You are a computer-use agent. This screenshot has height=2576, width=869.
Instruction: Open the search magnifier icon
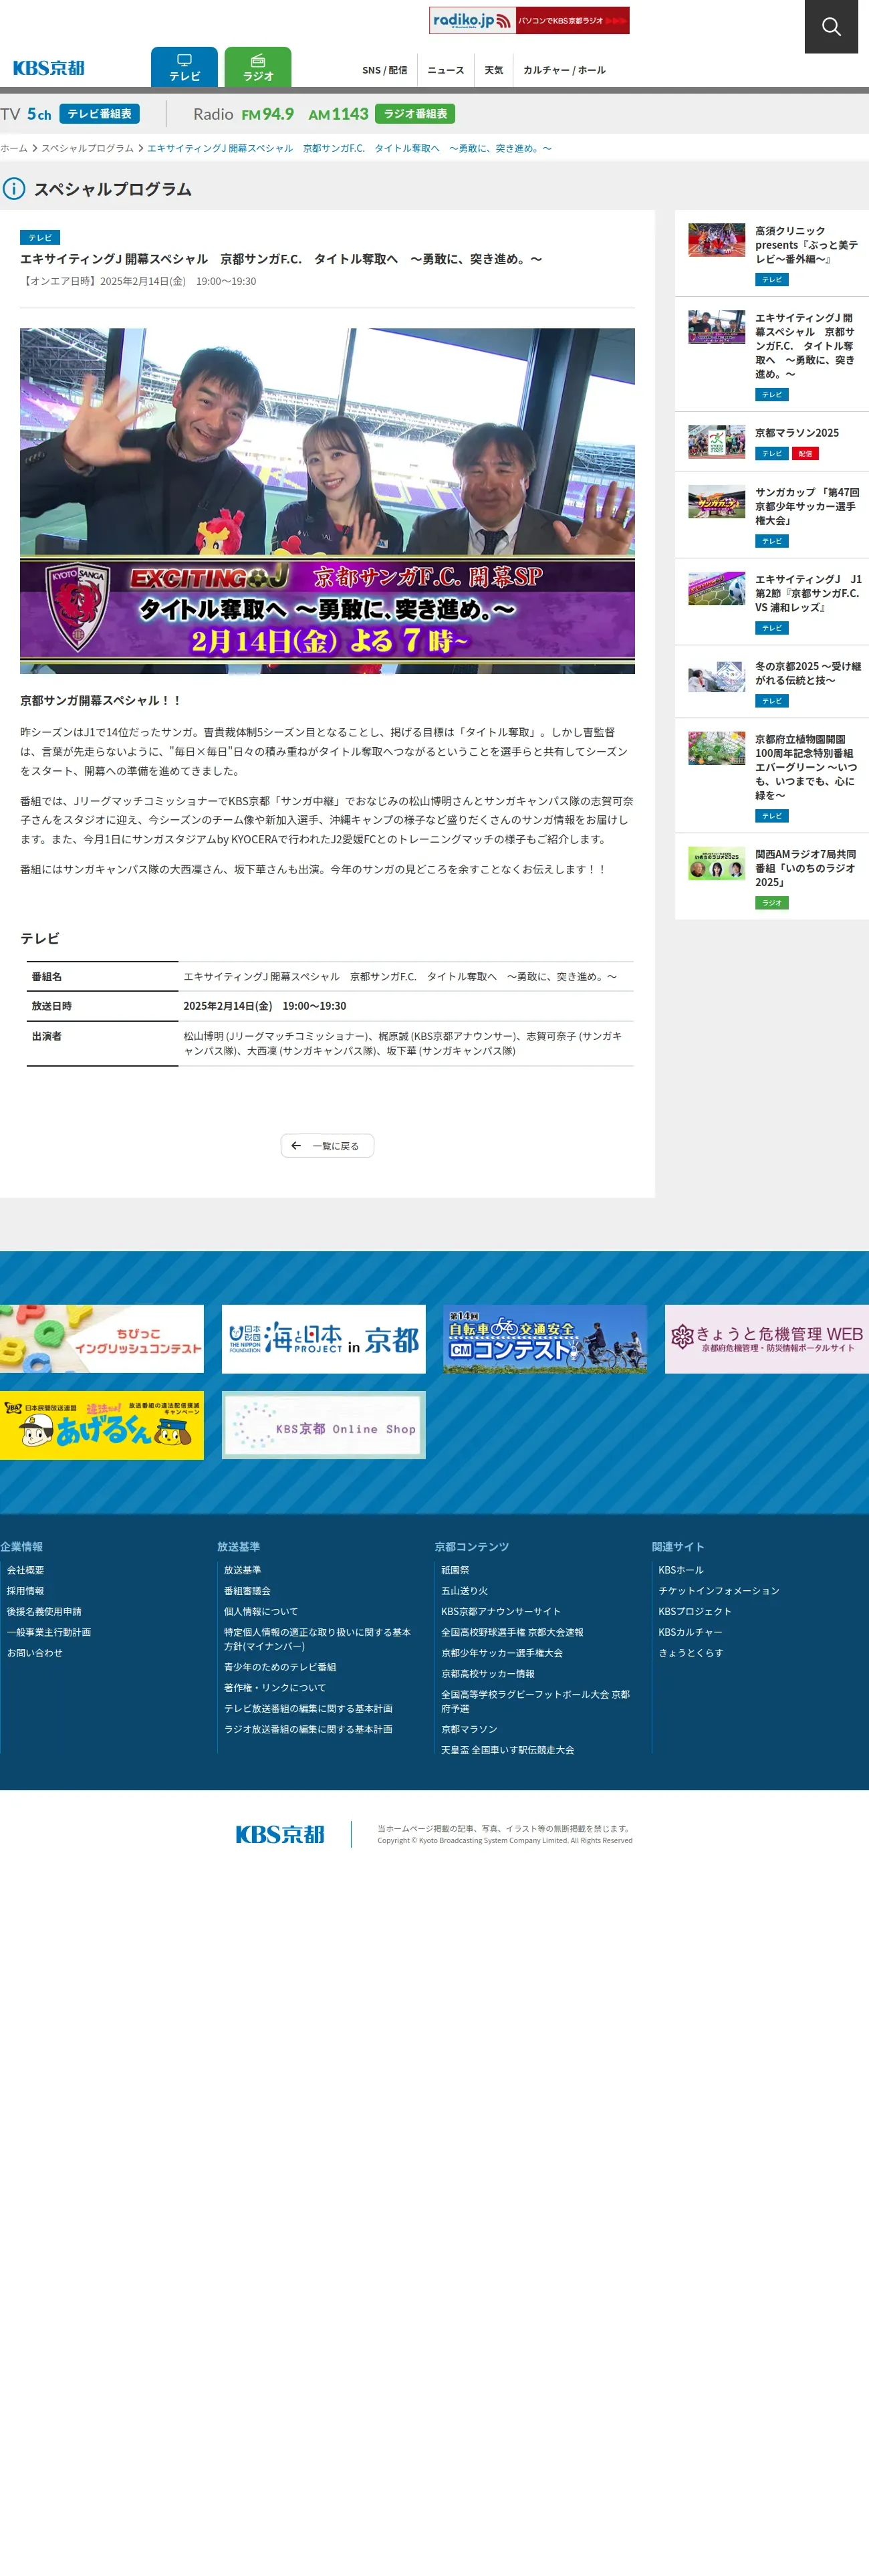[x=831, y=26]
